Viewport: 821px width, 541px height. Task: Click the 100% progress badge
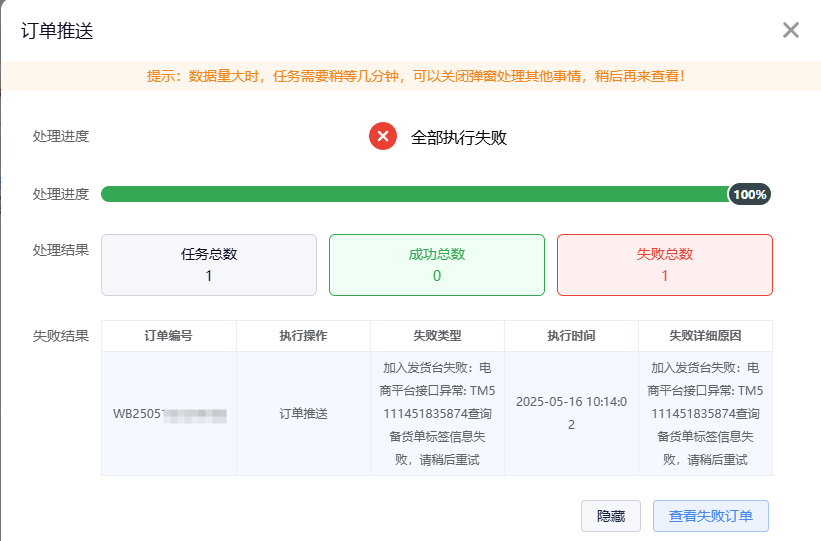coord(749,194)
